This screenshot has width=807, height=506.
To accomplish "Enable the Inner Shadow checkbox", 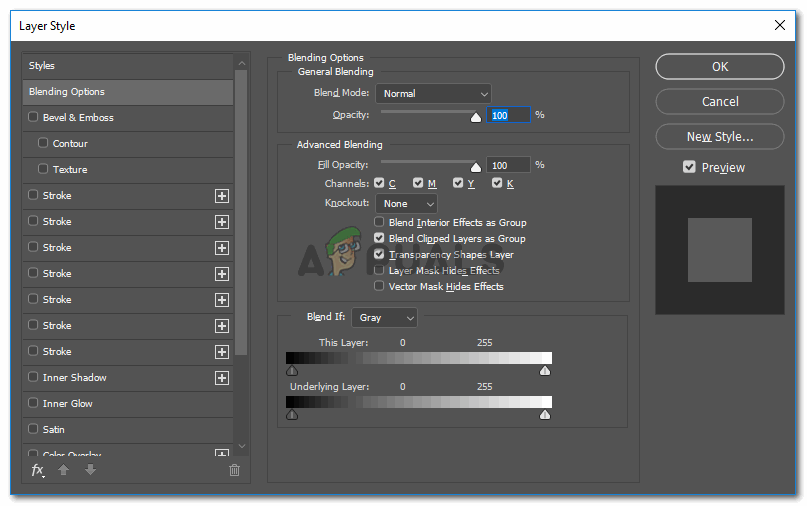I will coord(33,377).
